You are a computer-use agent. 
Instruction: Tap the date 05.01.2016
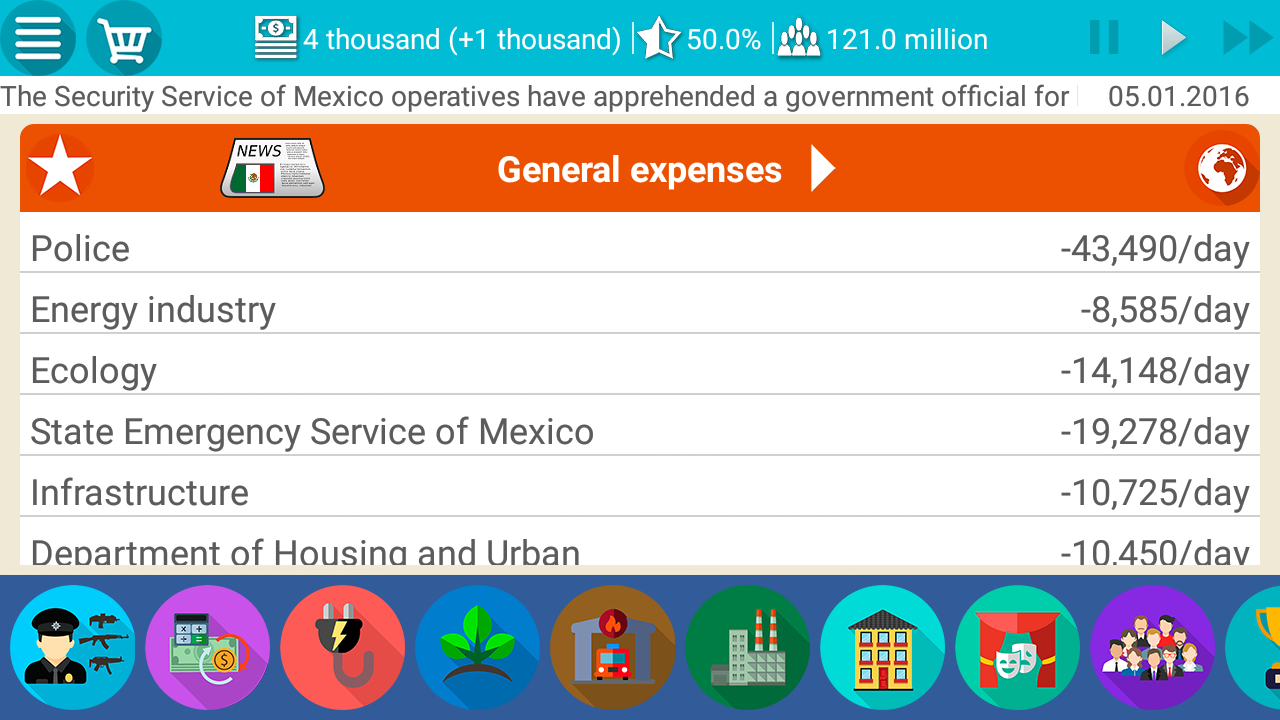coord(1179,97)
